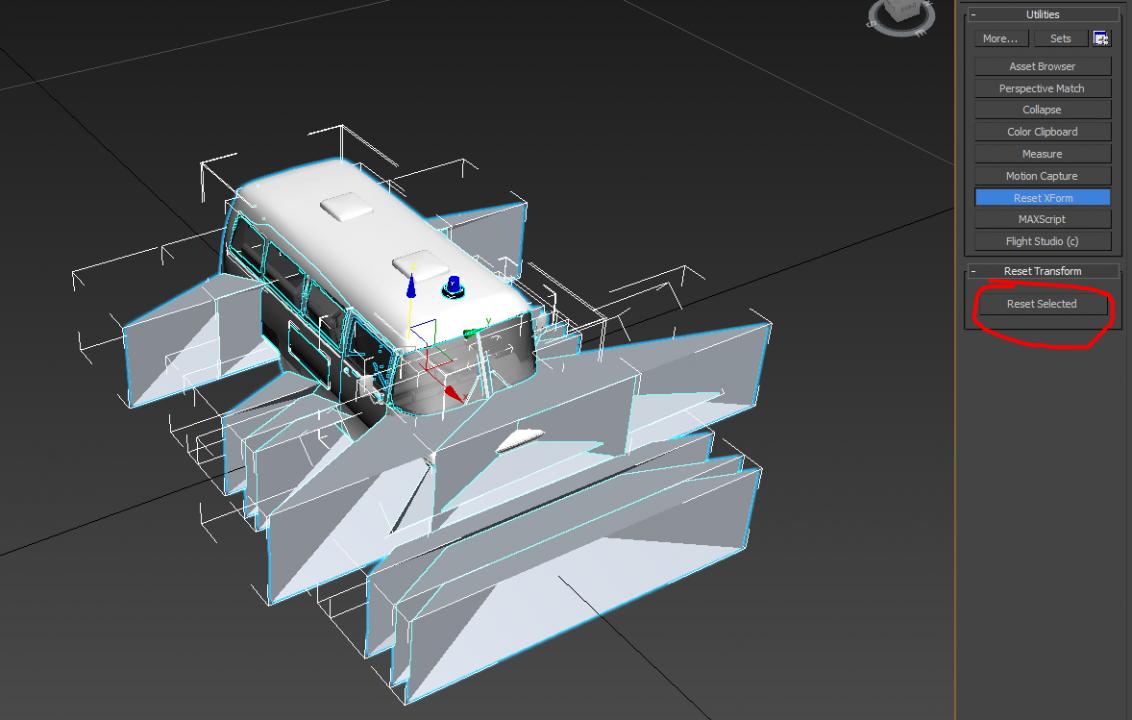
Task: Open the More... utilities list
Action: 1000,39
